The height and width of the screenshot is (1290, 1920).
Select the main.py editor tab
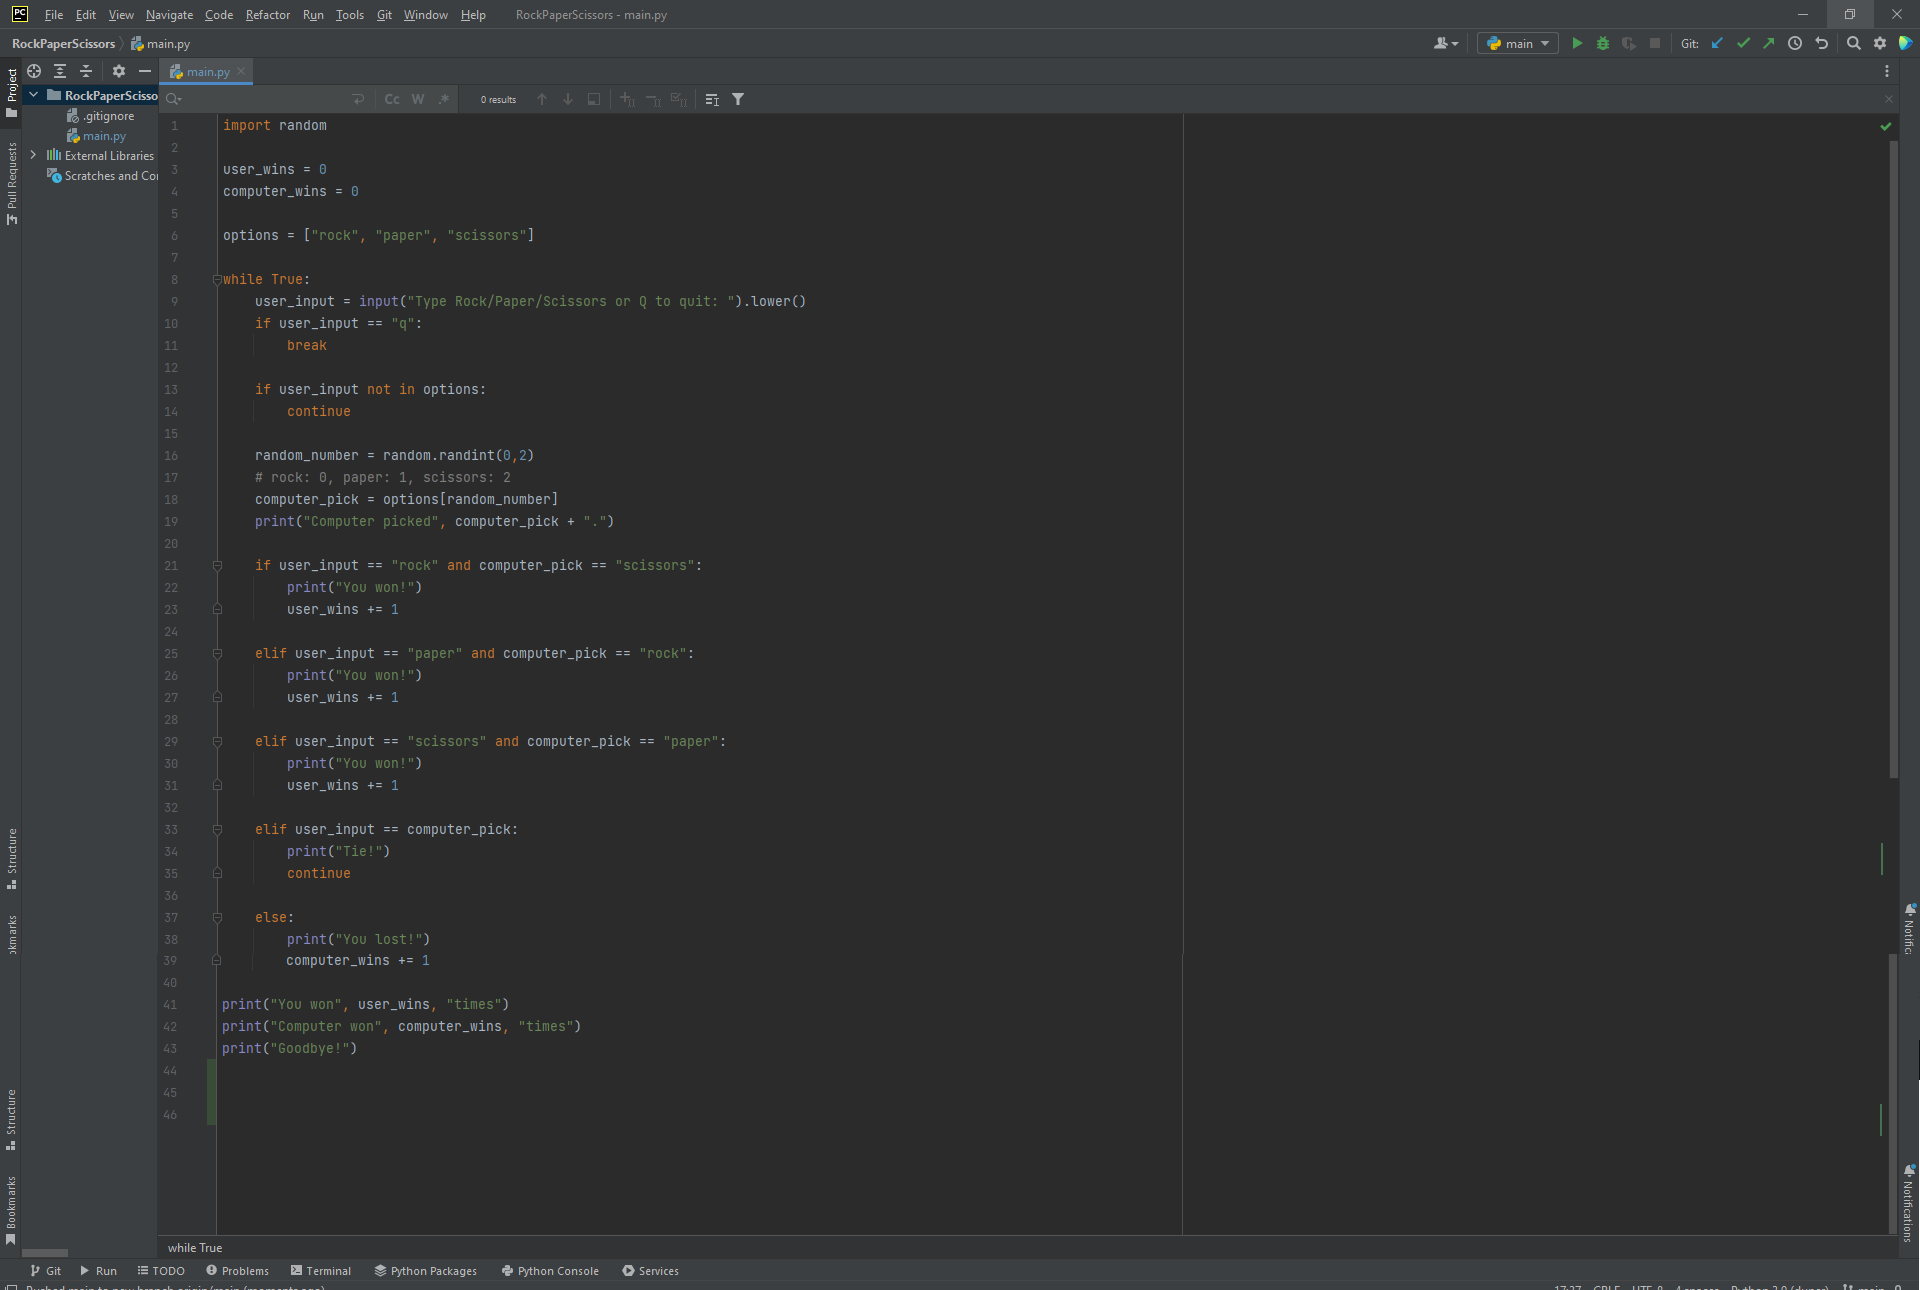pos(207,71)
